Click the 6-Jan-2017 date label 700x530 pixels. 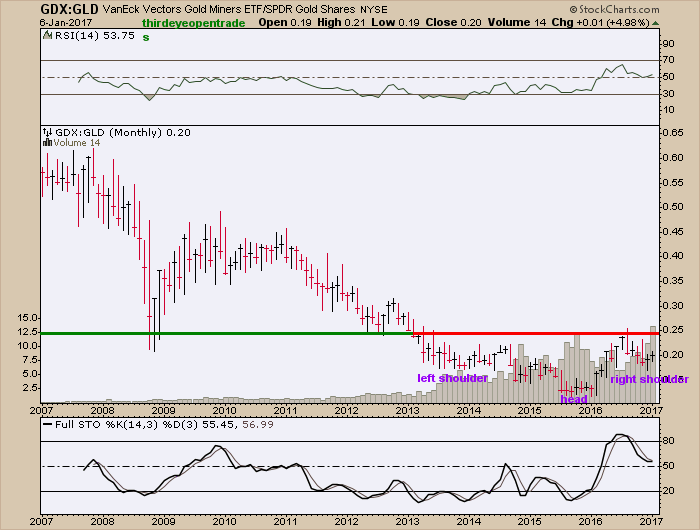pos(66,23)
